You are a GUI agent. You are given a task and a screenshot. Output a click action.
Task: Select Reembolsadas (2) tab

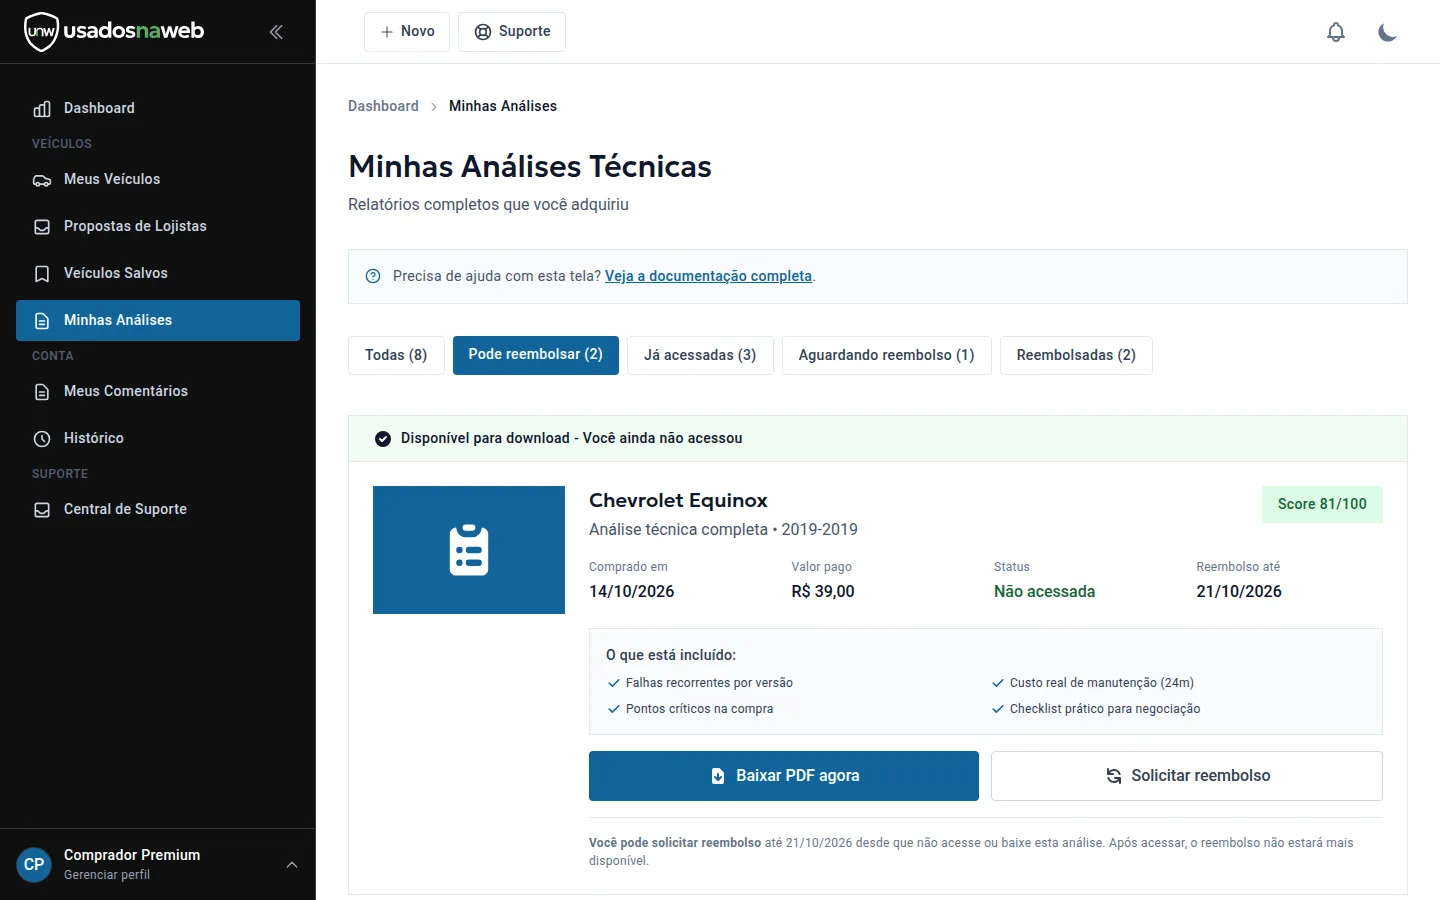1076,355
